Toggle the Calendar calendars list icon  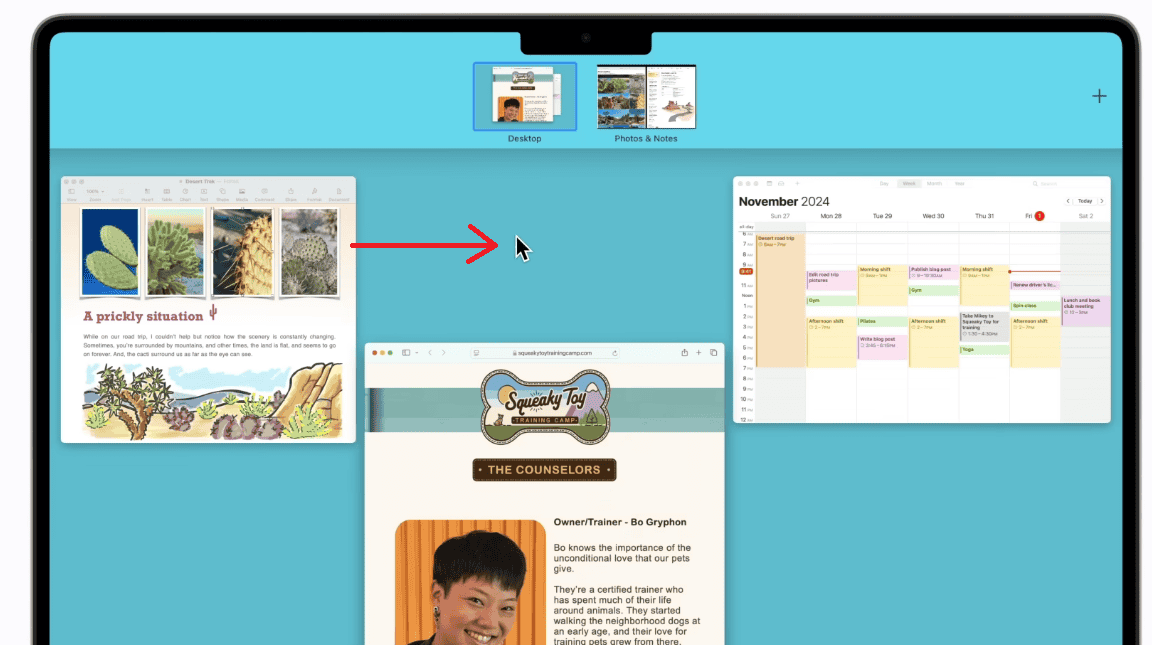(769, 184)
